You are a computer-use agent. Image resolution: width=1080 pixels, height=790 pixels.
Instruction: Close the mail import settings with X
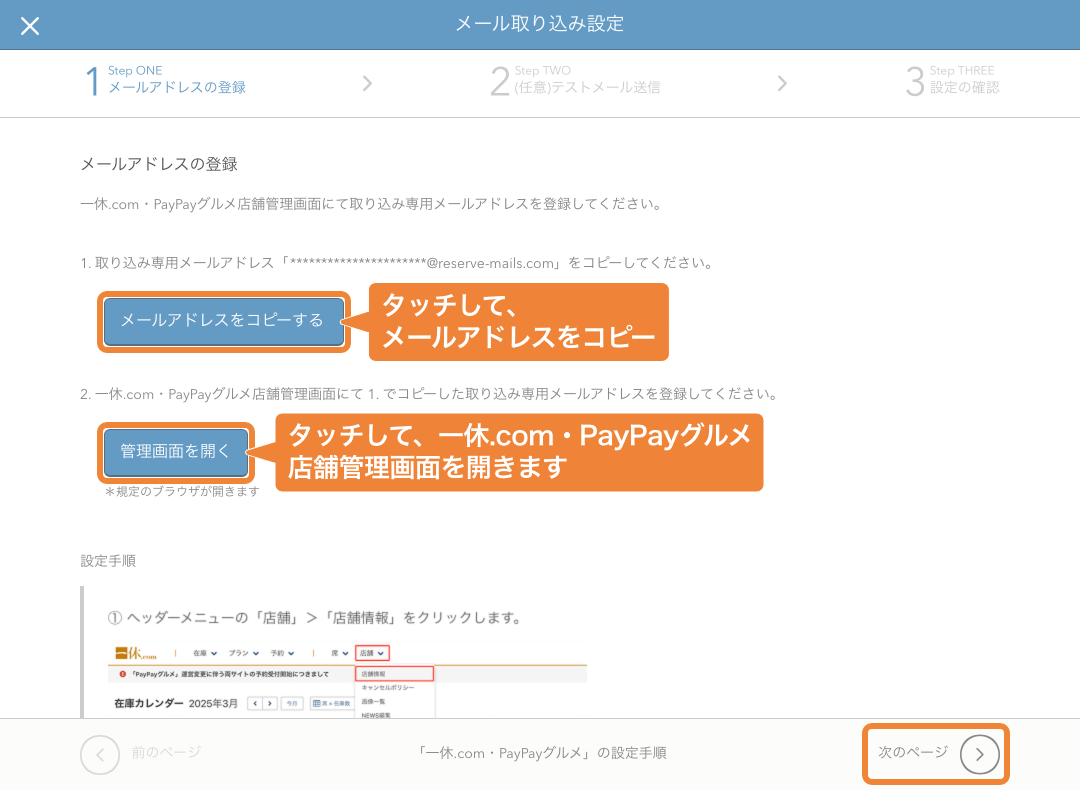pos(30,26)
